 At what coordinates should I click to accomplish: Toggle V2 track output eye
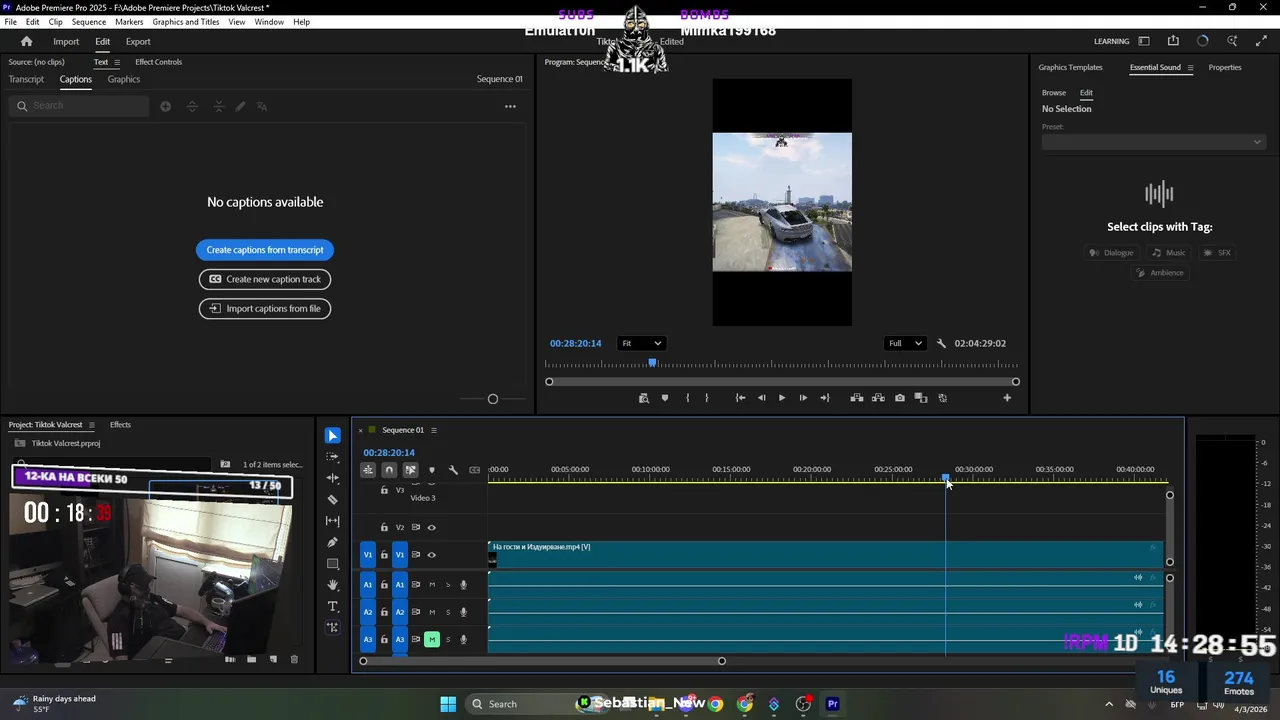tap(432, 528)
